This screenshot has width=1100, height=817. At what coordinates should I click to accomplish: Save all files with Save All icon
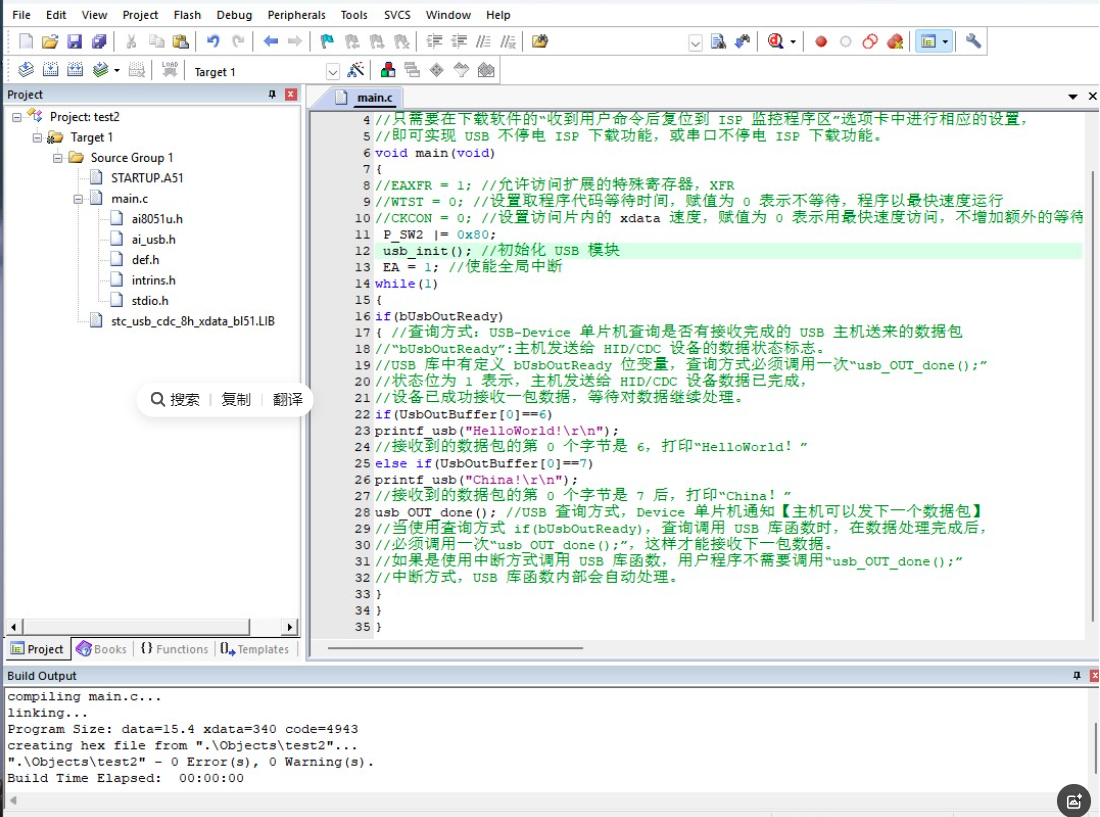pyautogui.click(x=99, y=41)
